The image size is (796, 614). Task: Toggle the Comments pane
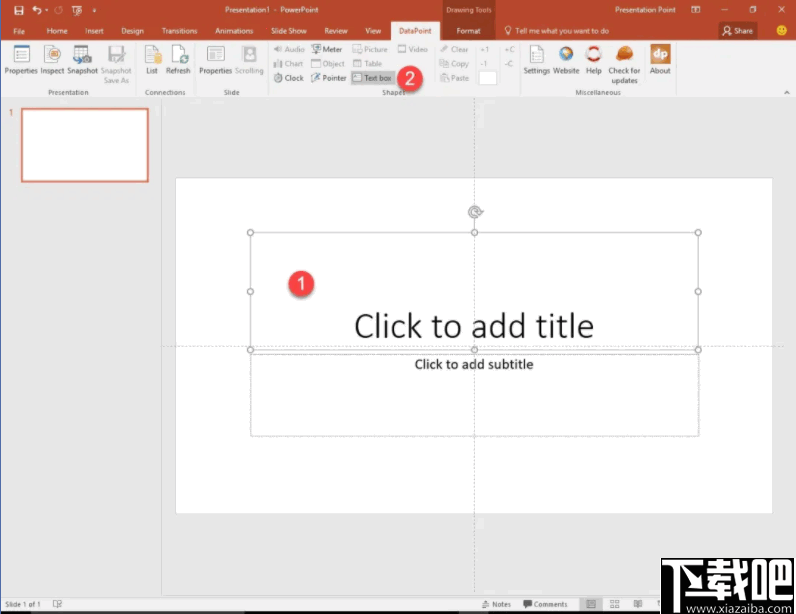(x=545, y=604)
